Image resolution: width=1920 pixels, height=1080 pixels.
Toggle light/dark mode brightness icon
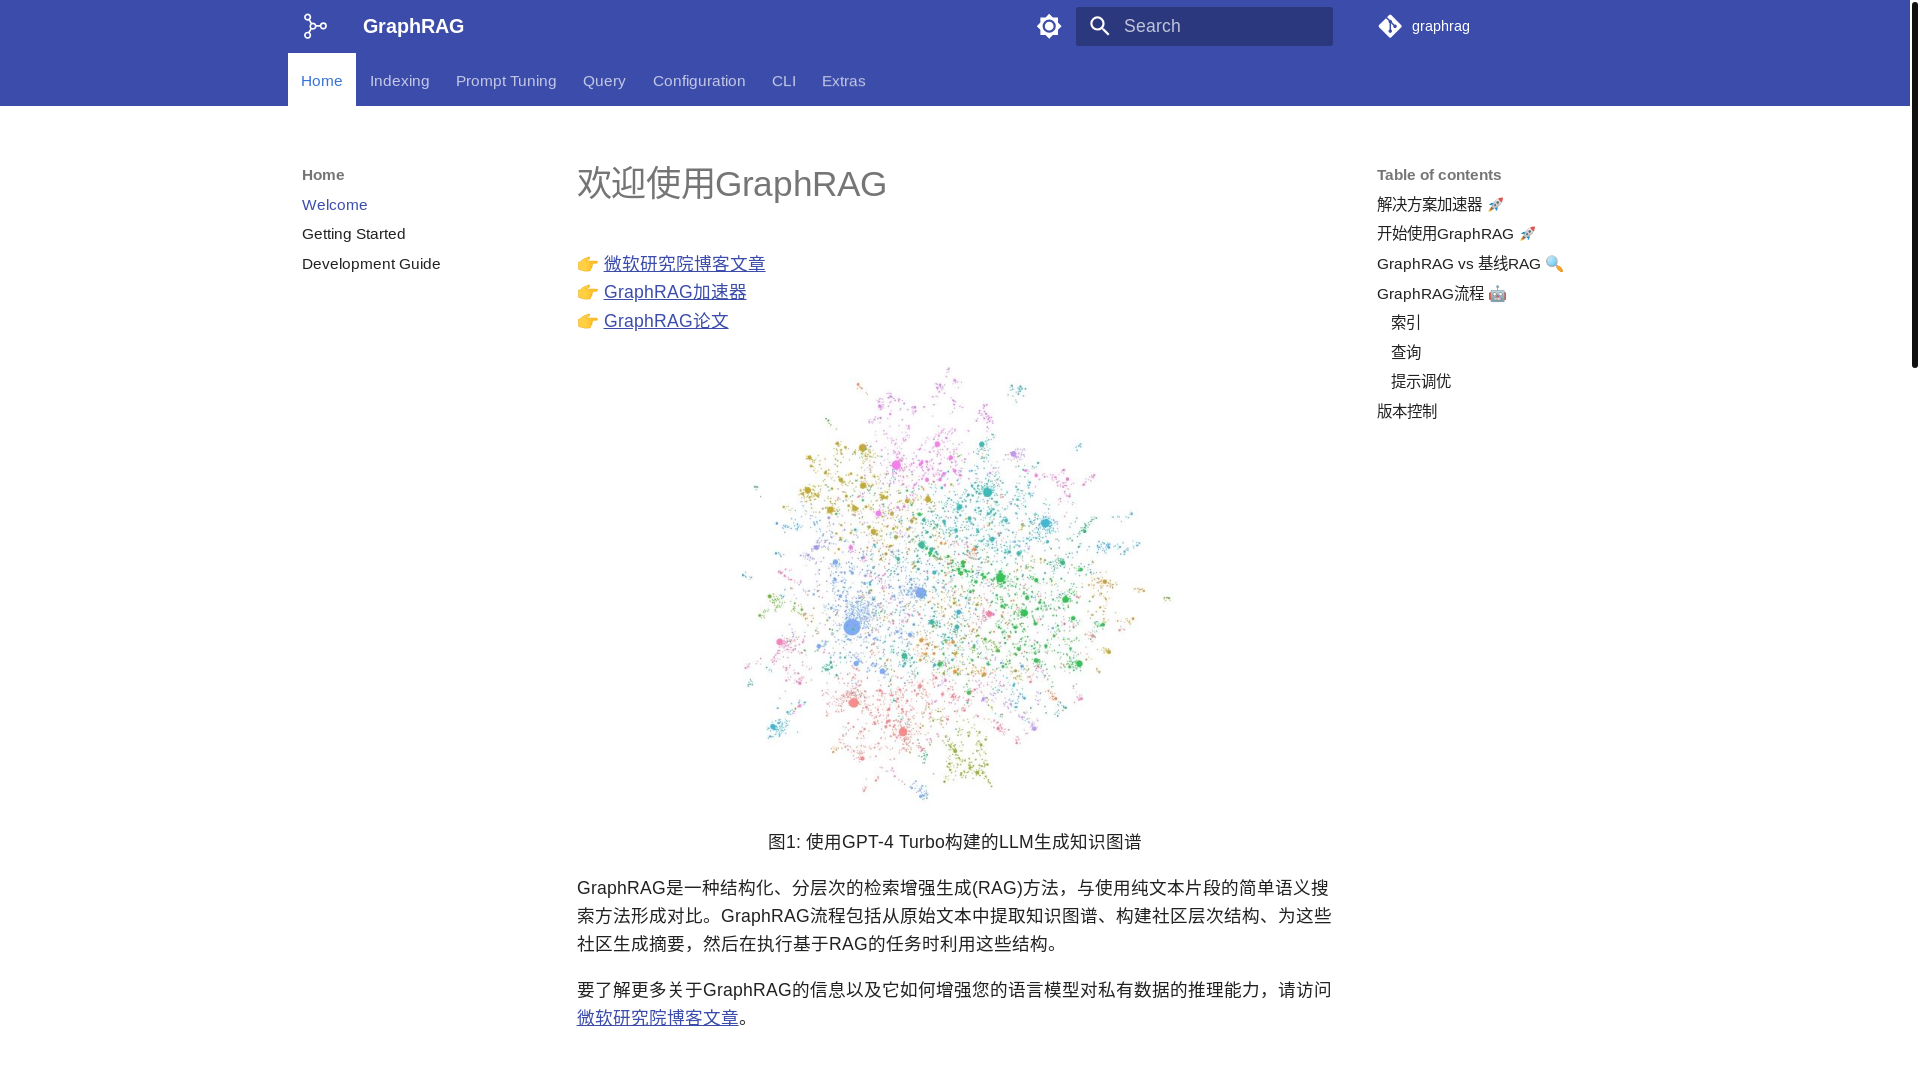[1049, 26]
